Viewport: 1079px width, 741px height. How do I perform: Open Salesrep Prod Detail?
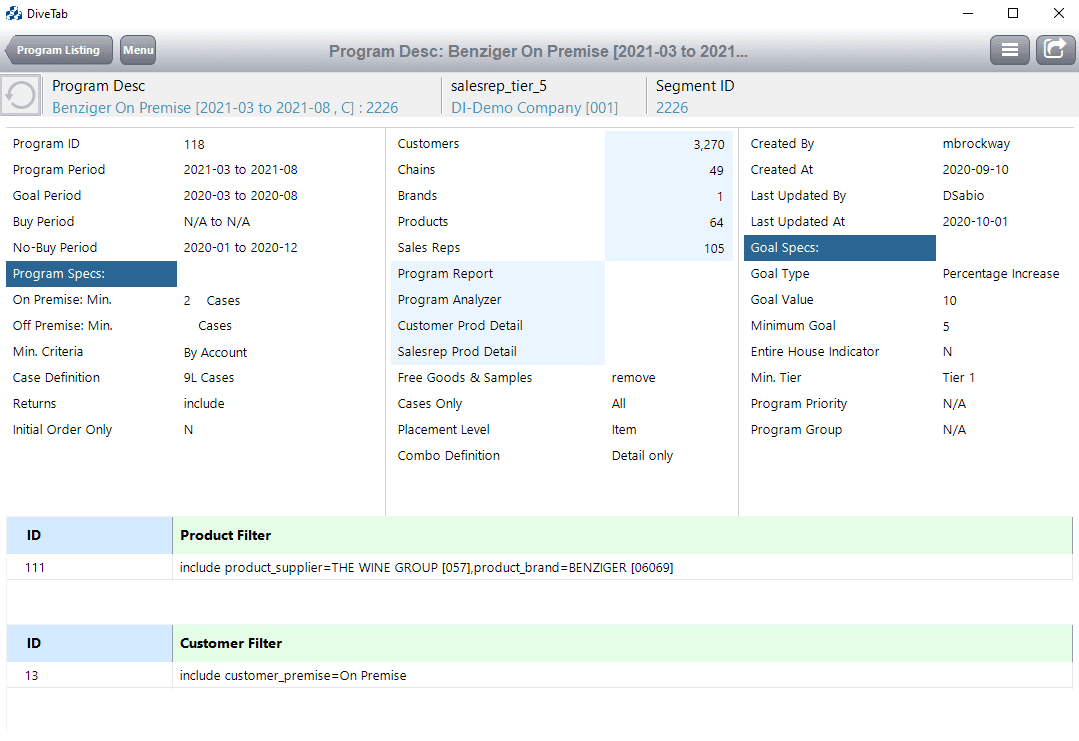457,352
